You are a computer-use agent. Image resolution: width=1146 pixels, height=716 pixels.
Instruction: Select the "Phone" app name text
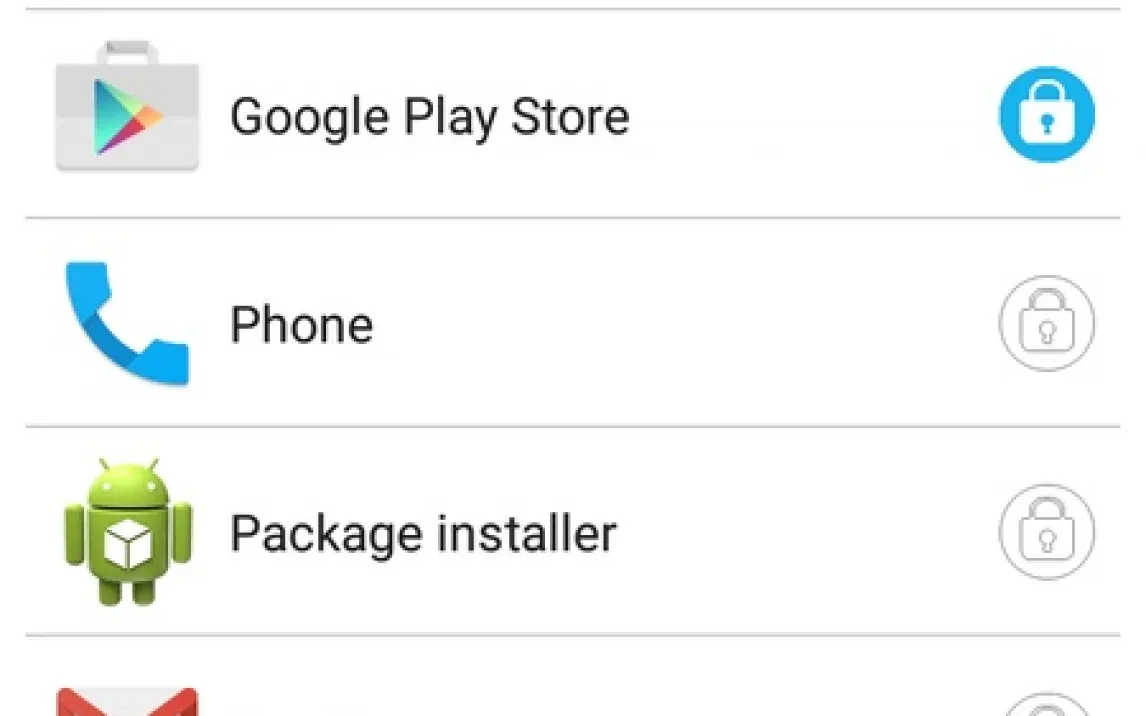click(301, 325)
